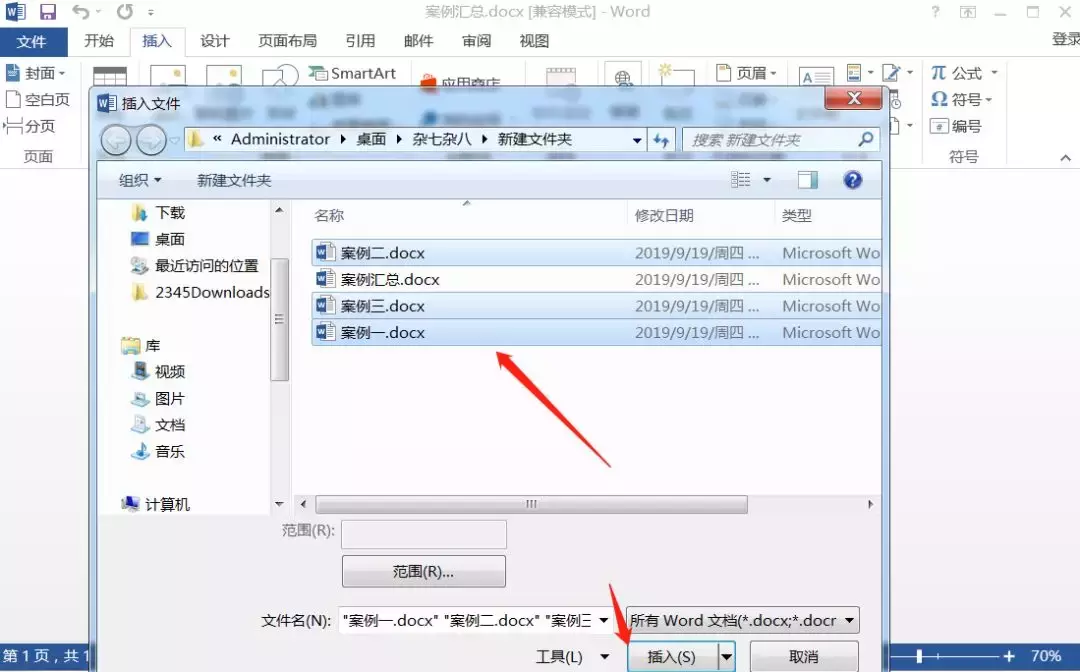Viewport: 1080px width, 672px height.
Task: Open the file type filter dropdown
Action: pos(849,620)
